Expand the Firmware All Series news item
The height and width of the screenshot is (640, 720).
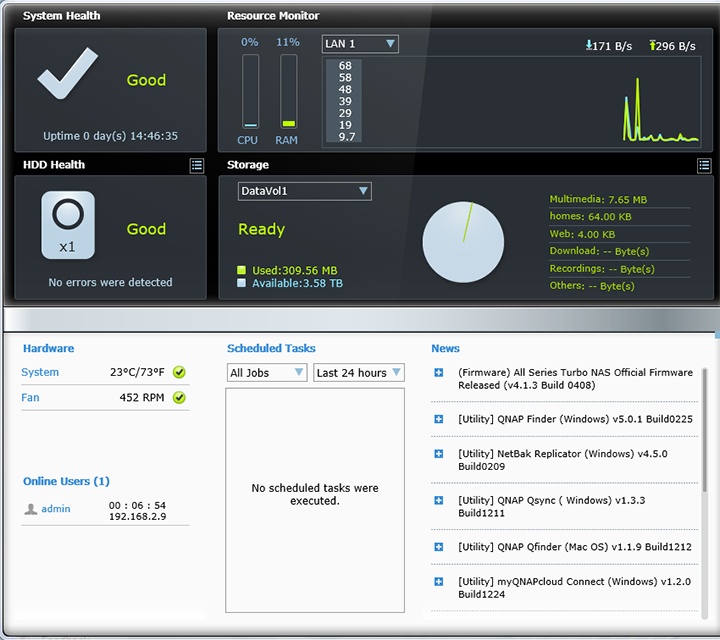click(439, 373)
